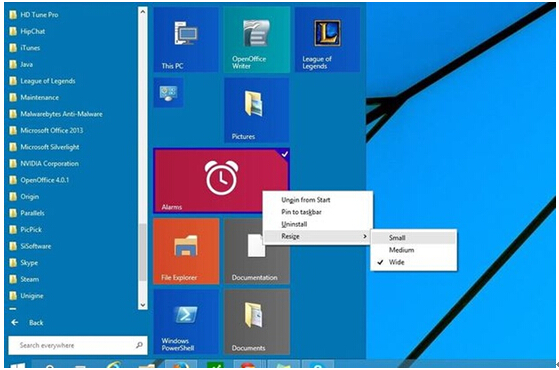The width and height of the screenshot is (559, 370).
Task: Open the Alarms wide tile
Action: click(x=221, y=181)
